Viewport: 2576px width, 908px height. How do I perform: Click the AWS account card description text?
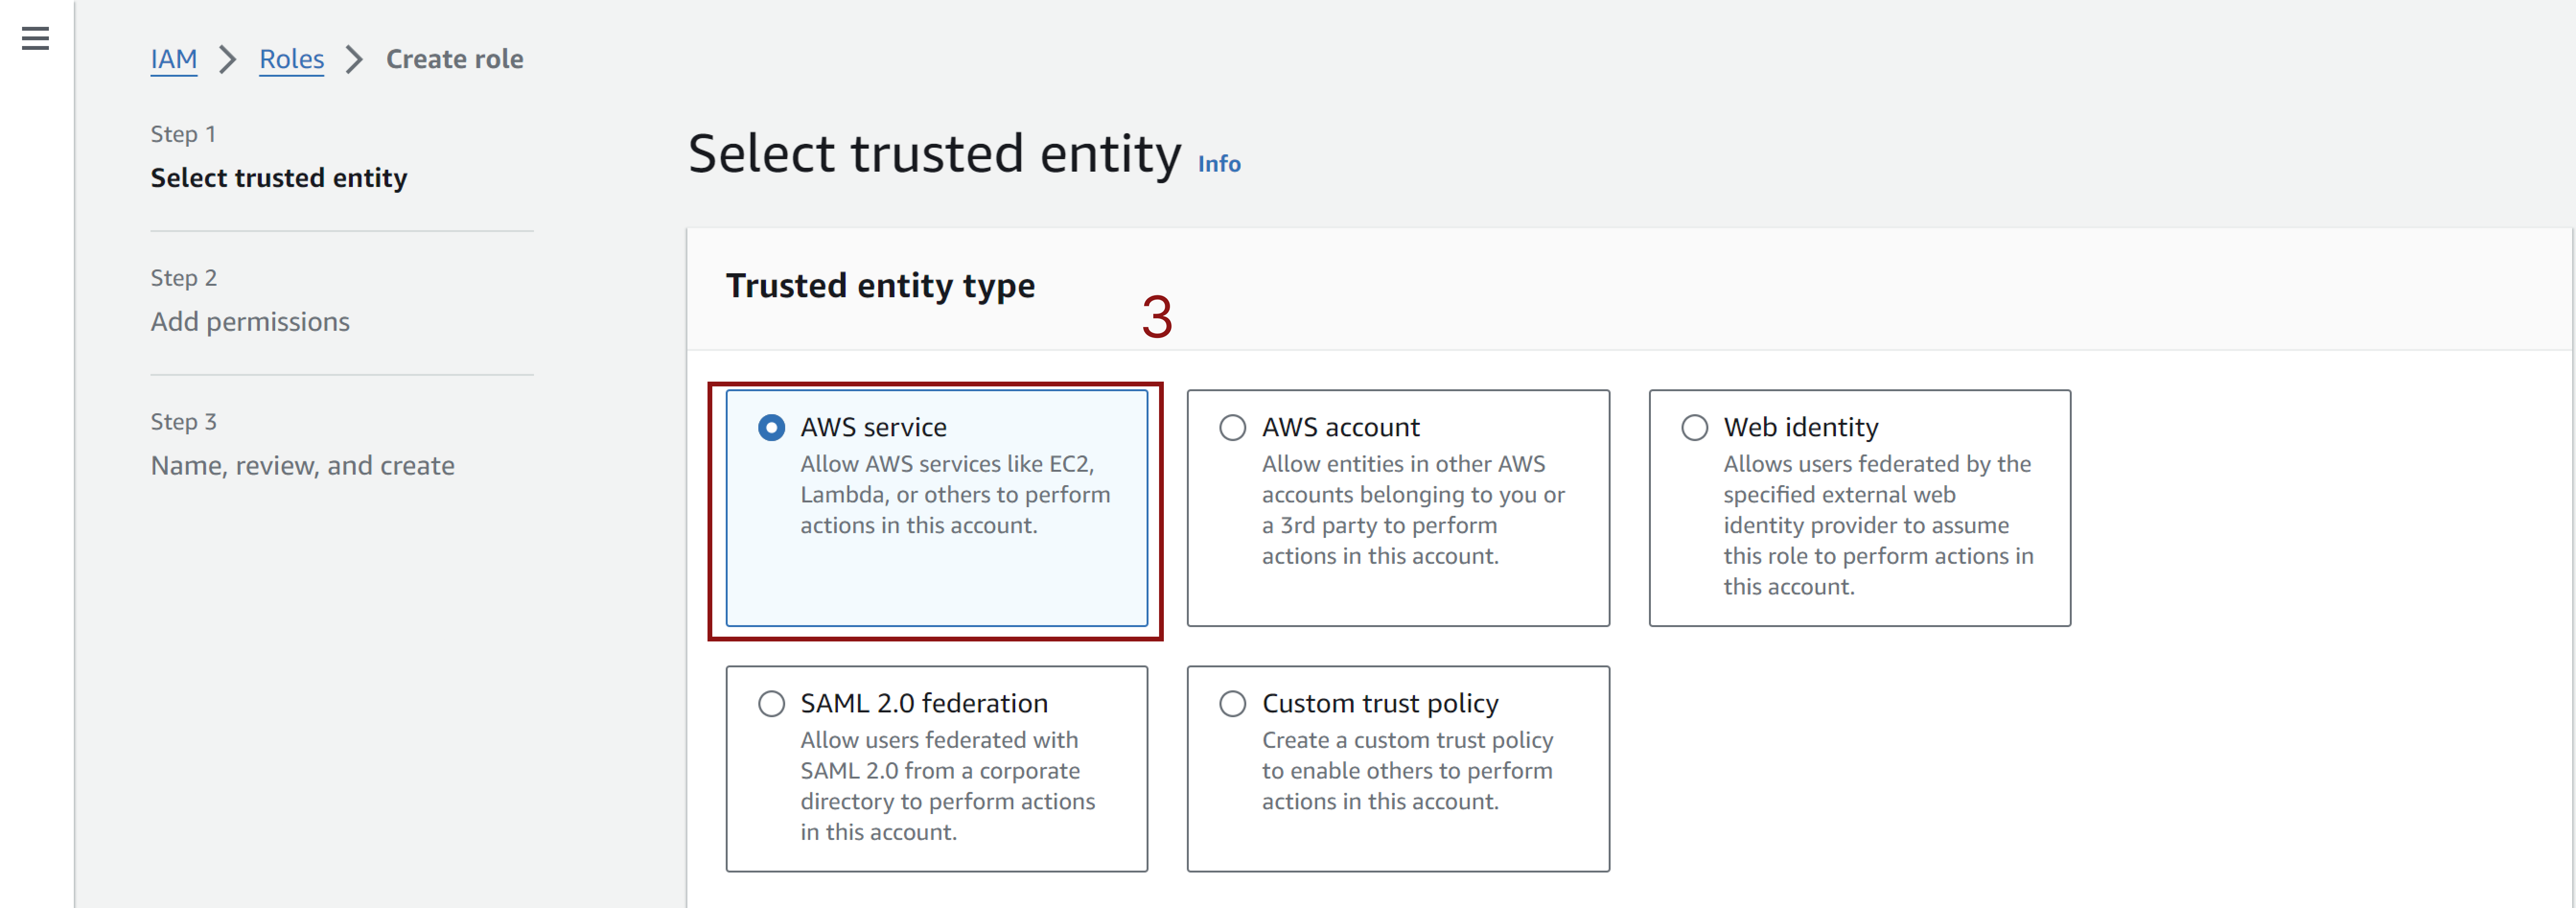1413,510
